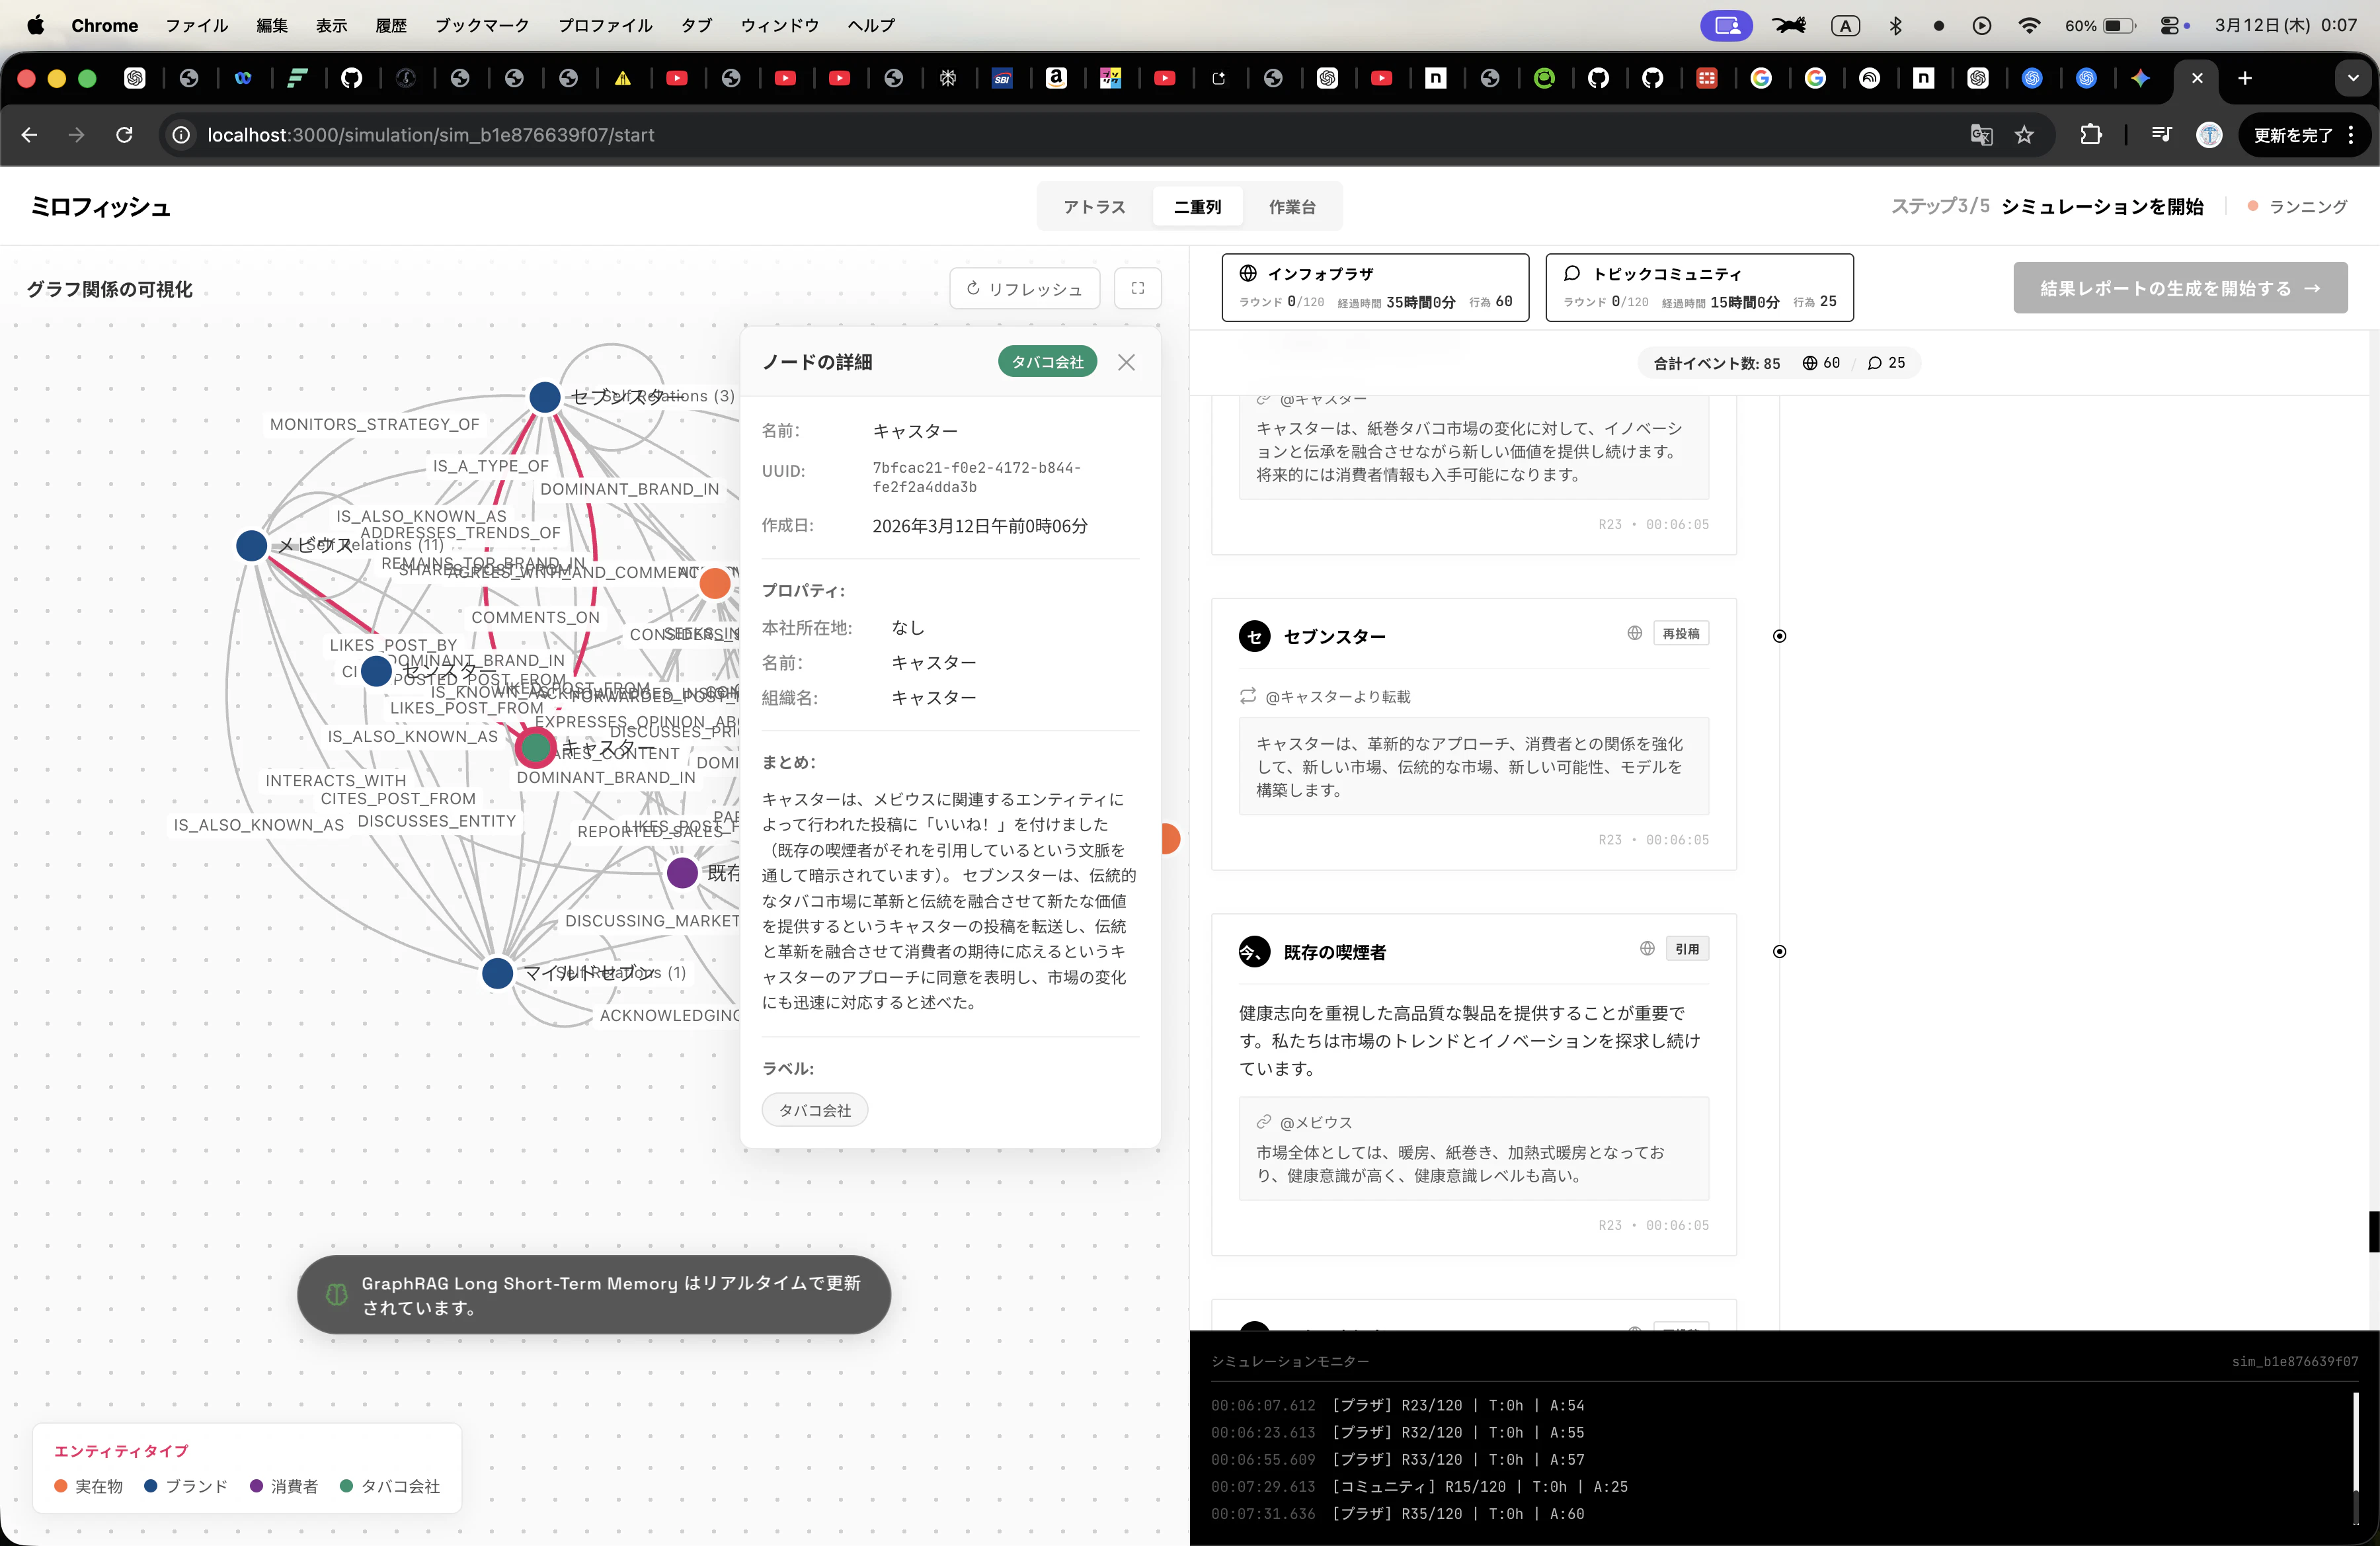The height and width of the screenshot is (1546, 2380).
Task: Open the ウィンドウ menu
Action: [779, 25]
